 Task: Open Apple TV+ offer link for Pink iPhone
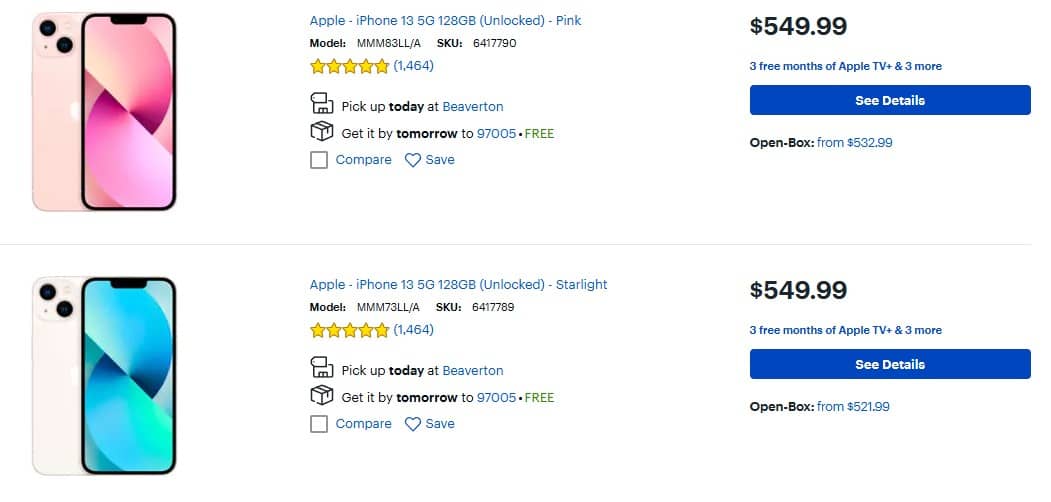click(x=845, y=66)
